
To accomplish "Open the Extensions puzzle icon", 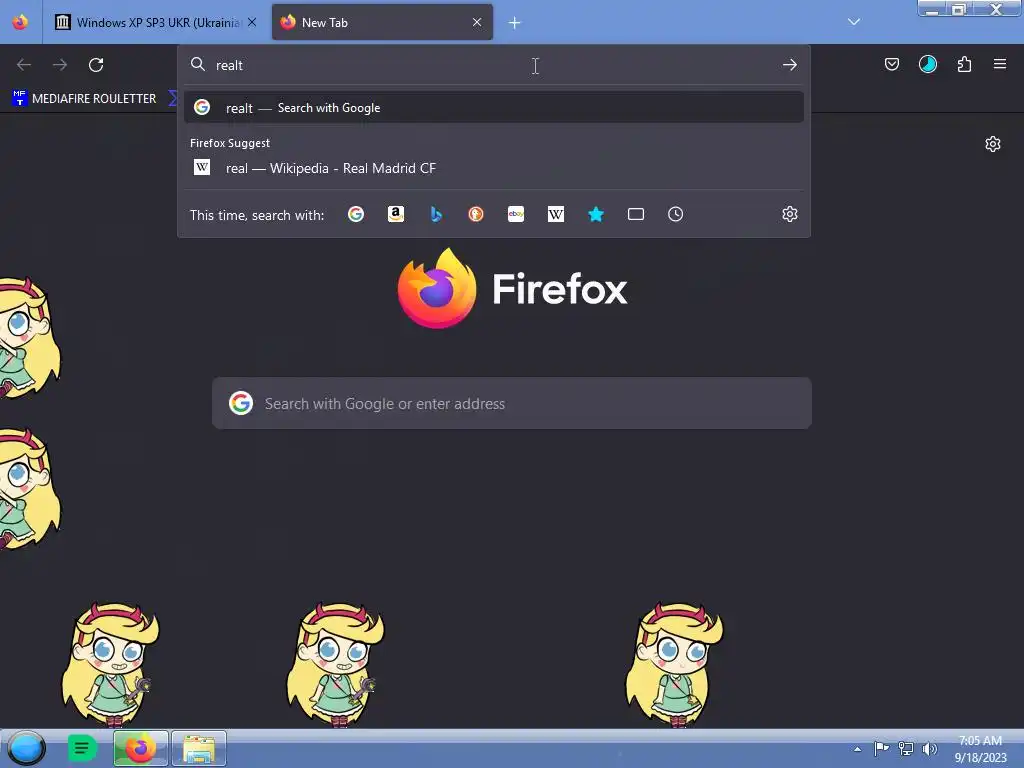I will [964, 64].
